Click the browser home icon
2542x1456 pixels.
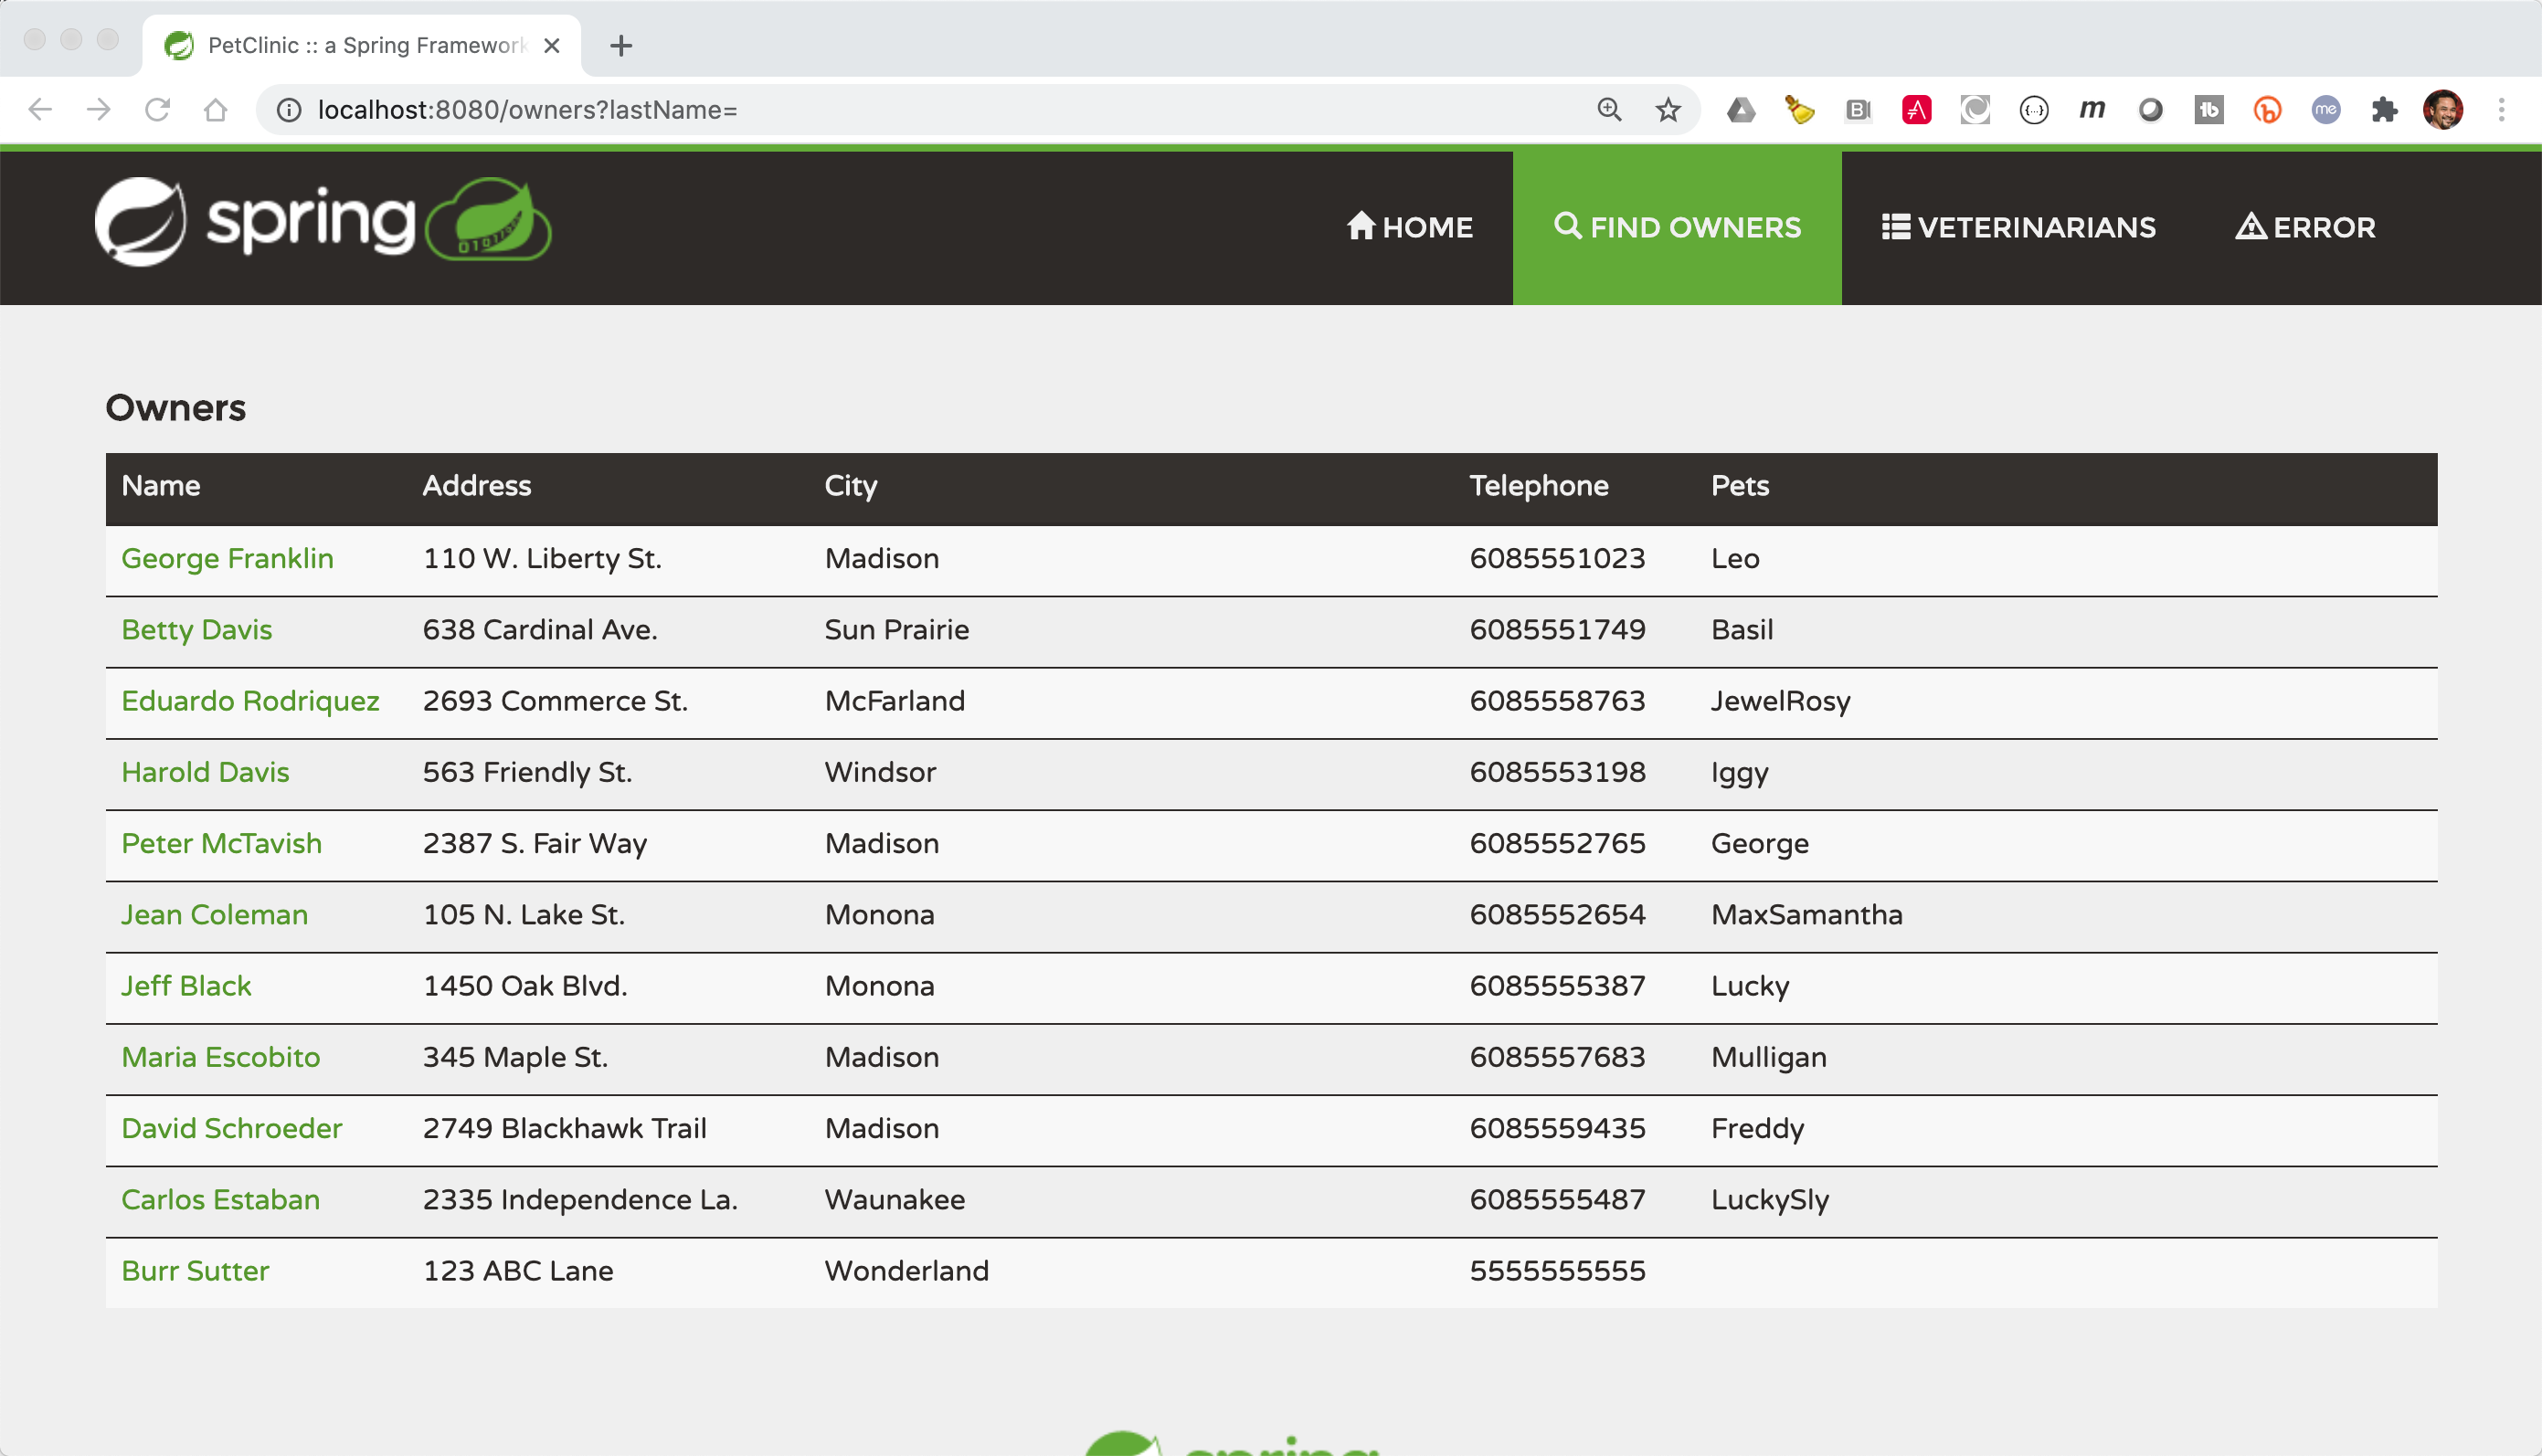pos(215,109)
